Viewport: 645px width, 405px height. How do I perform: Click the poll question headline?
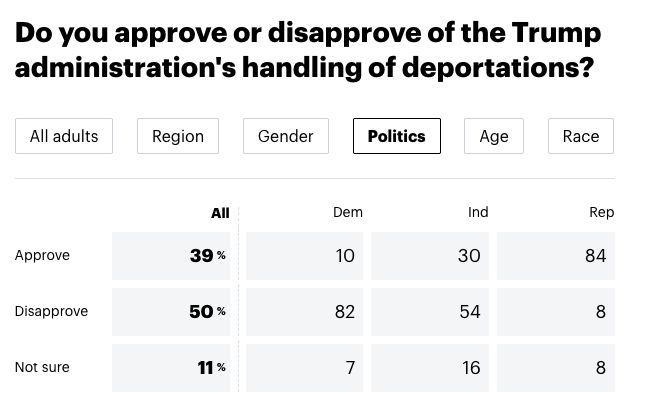[309, 50]
